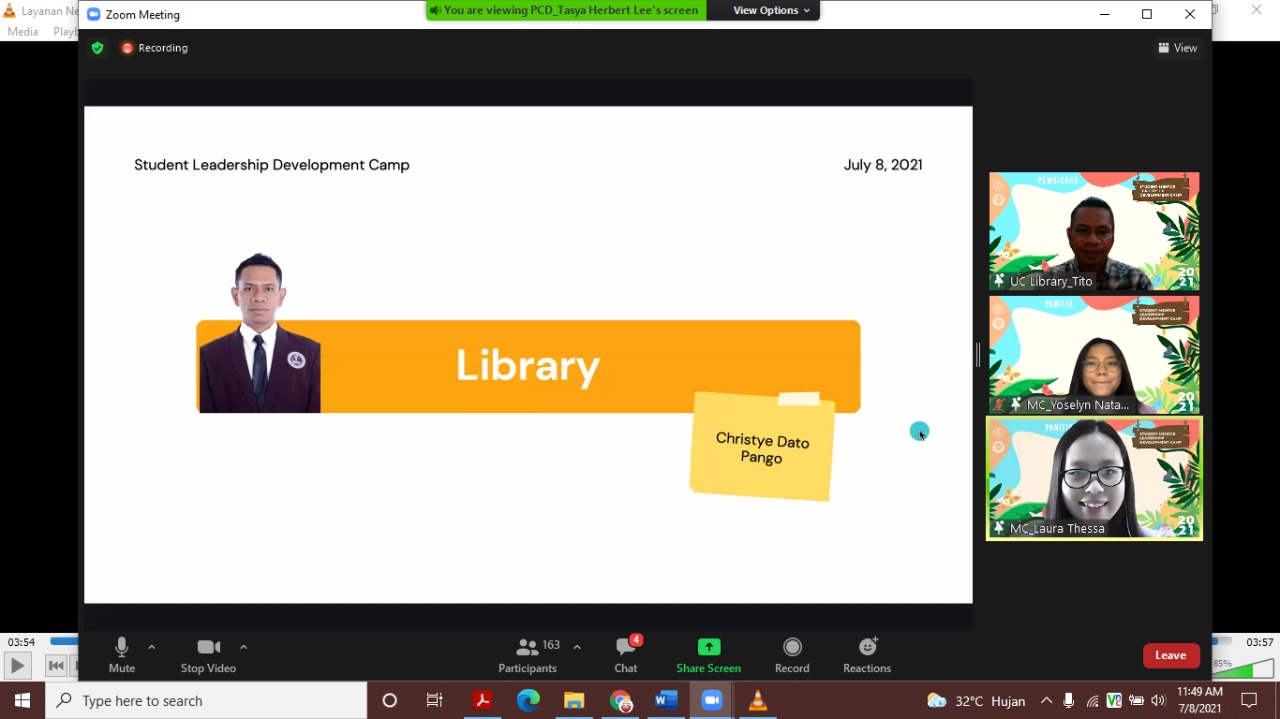This screenshot has width=1280, height=719.
Task: Select the MC_Laura Thessa video thumbnail
Action: (x=1094, y=478)
